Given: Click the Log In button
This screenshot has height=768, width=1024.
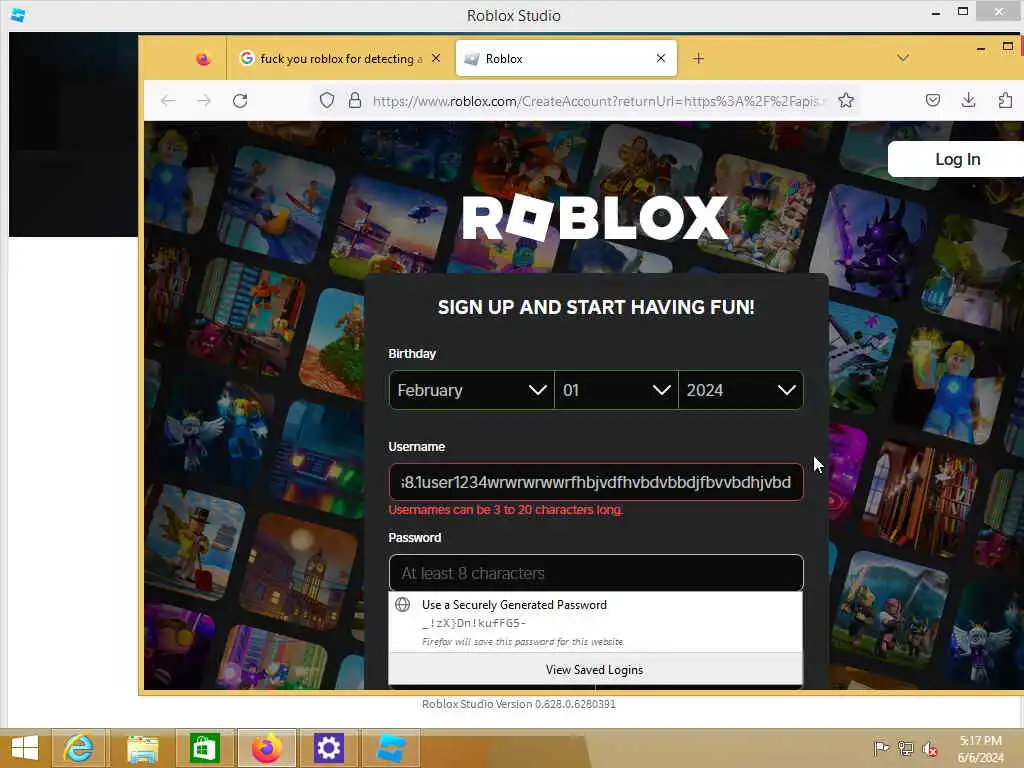Looking at the screenshot, I should tap(957, 159).
